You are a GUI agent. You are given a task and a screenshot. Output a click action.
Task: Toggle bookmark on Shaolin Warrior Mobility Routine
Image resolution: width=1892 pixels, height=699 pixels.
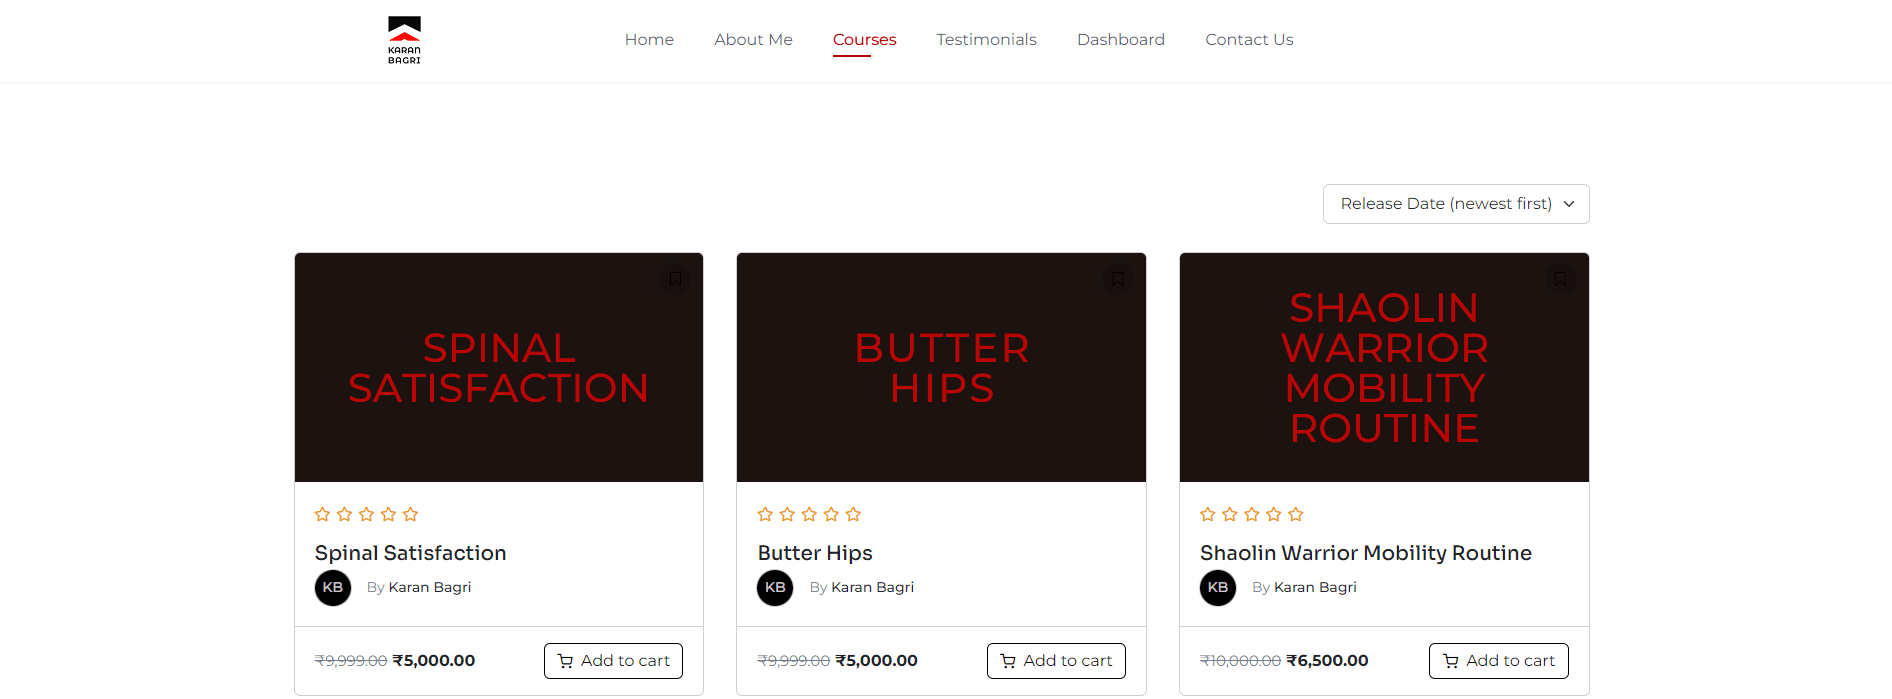coord(1560,279)
